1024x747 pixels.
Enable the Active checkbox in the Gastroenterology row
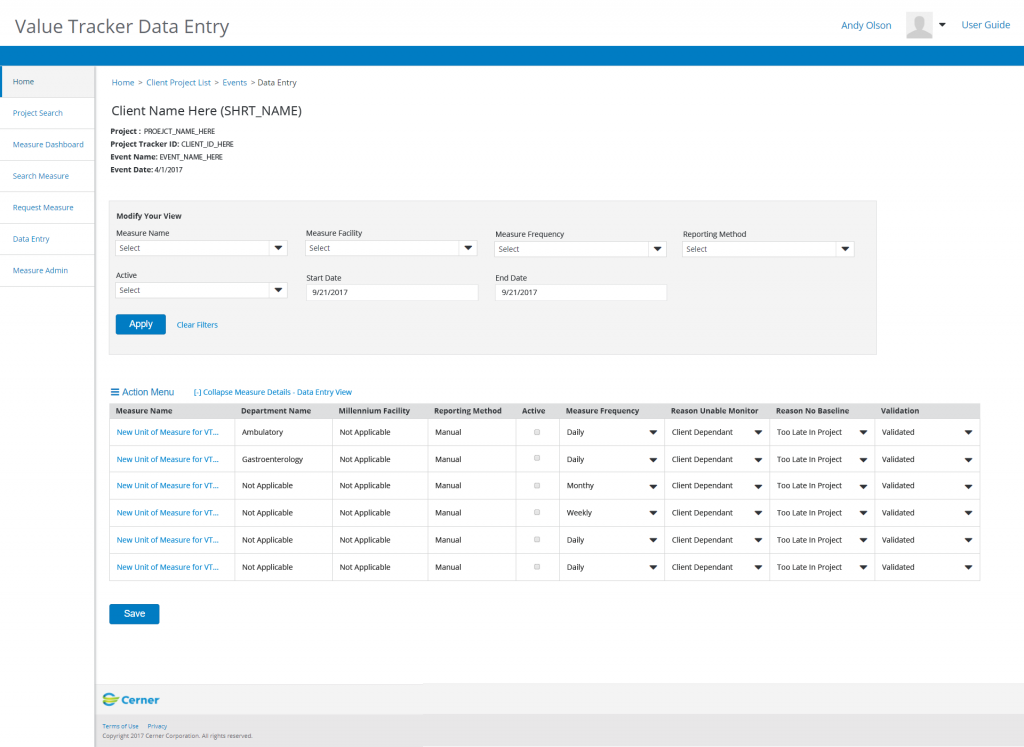tap(536, 458)
